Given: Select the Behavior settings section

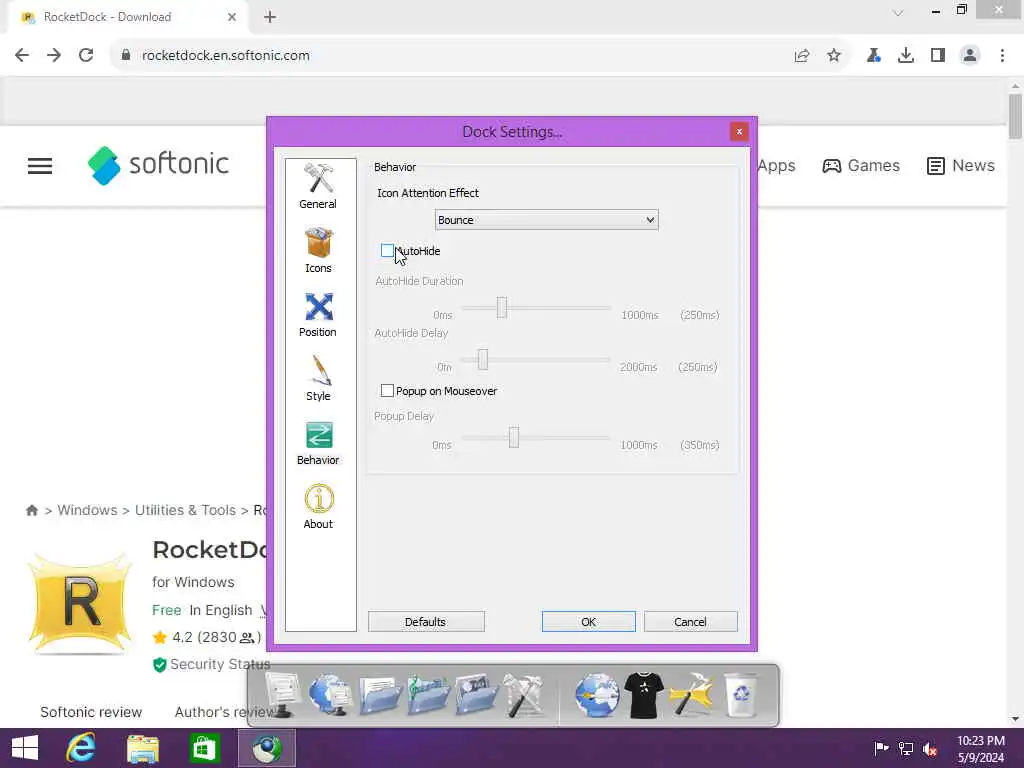Looking at the screenshot, I should [318, 443].
